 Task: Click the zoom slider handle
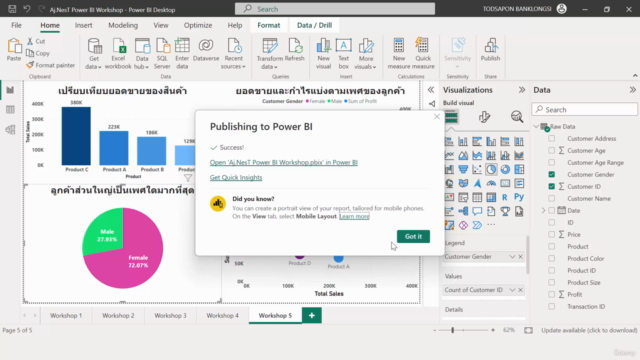point(452,330)
